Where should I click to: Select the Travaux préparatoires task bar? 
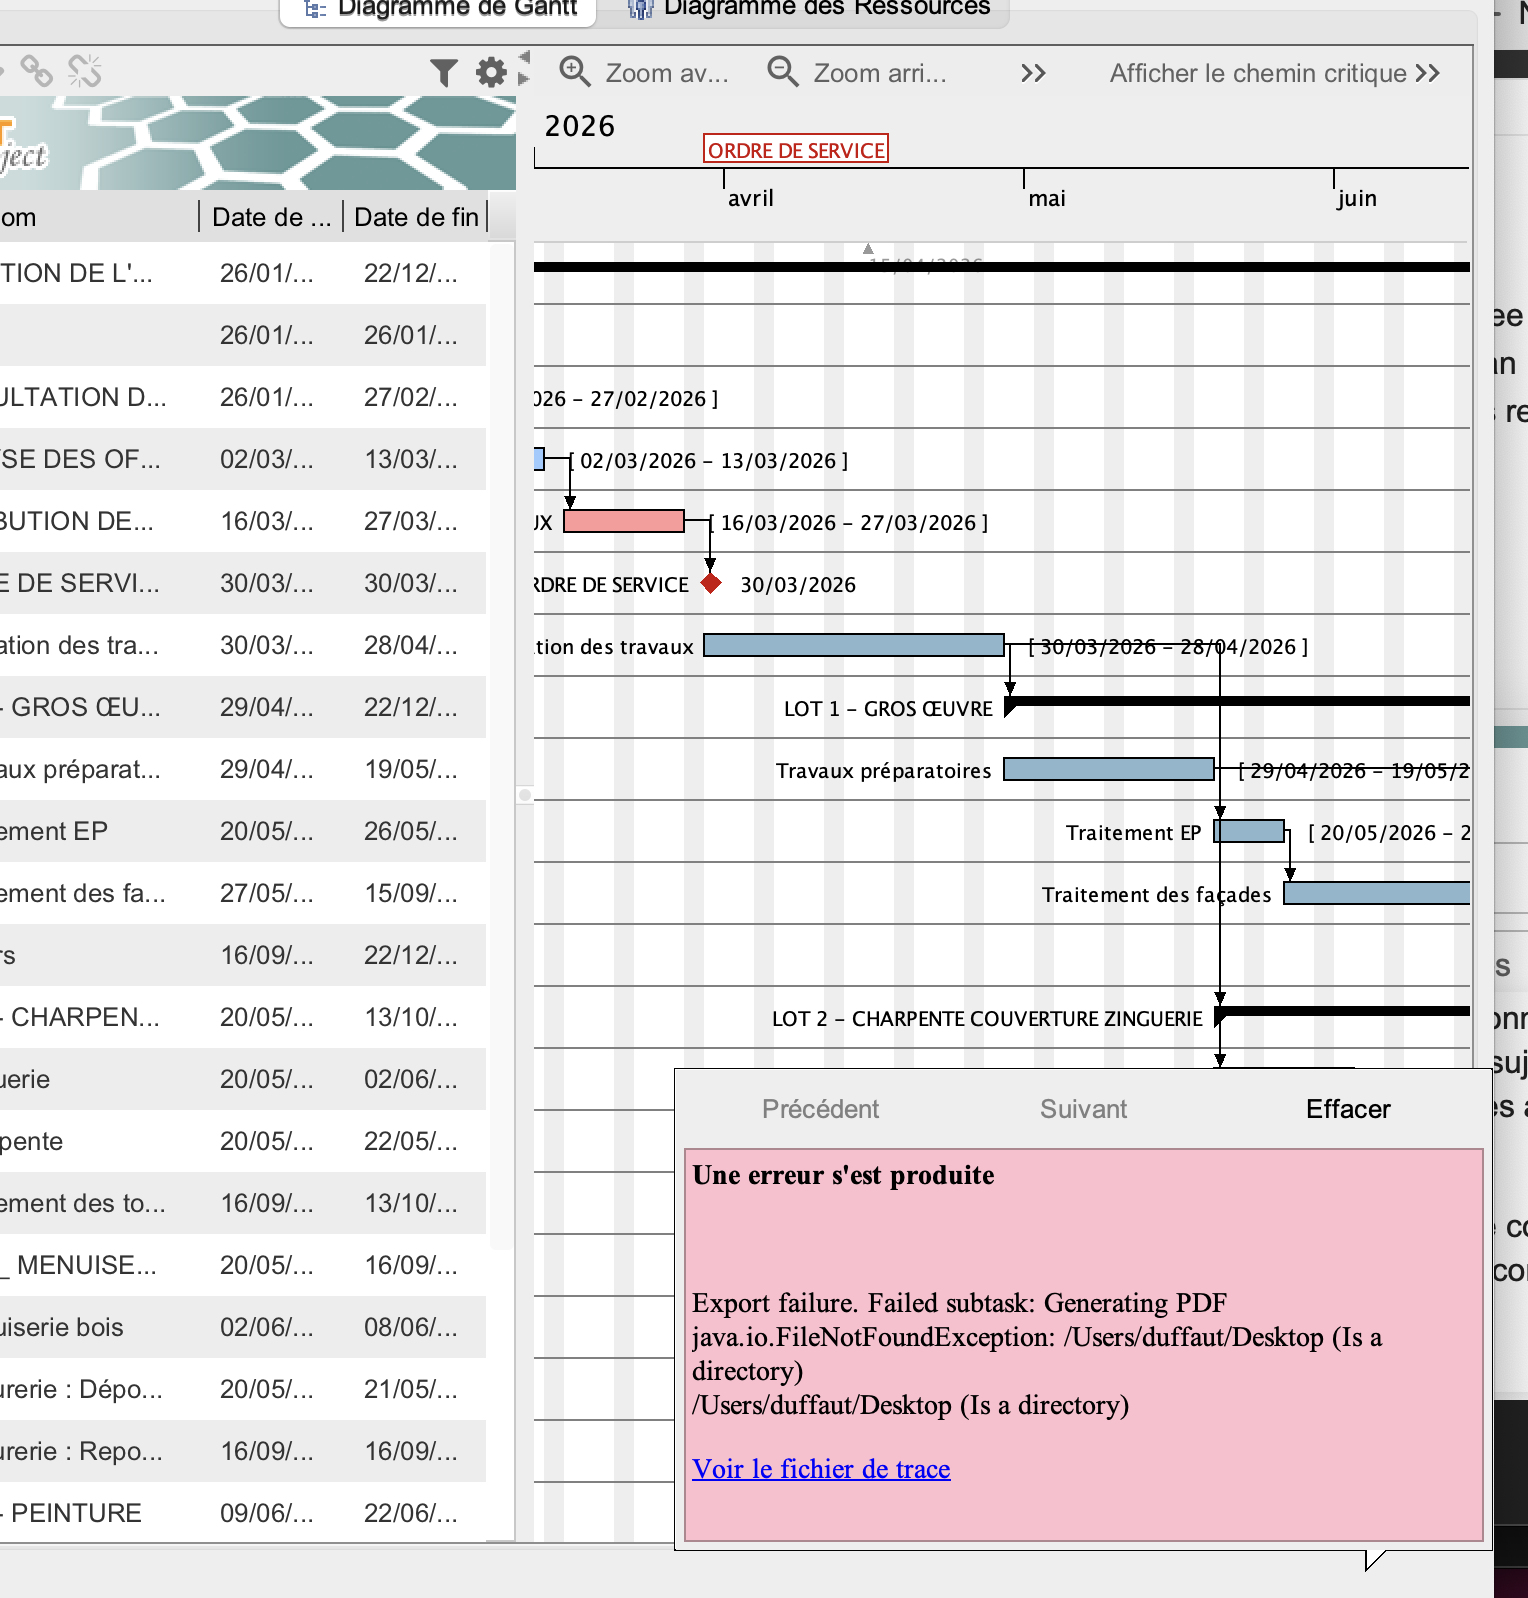(1108, 769)
